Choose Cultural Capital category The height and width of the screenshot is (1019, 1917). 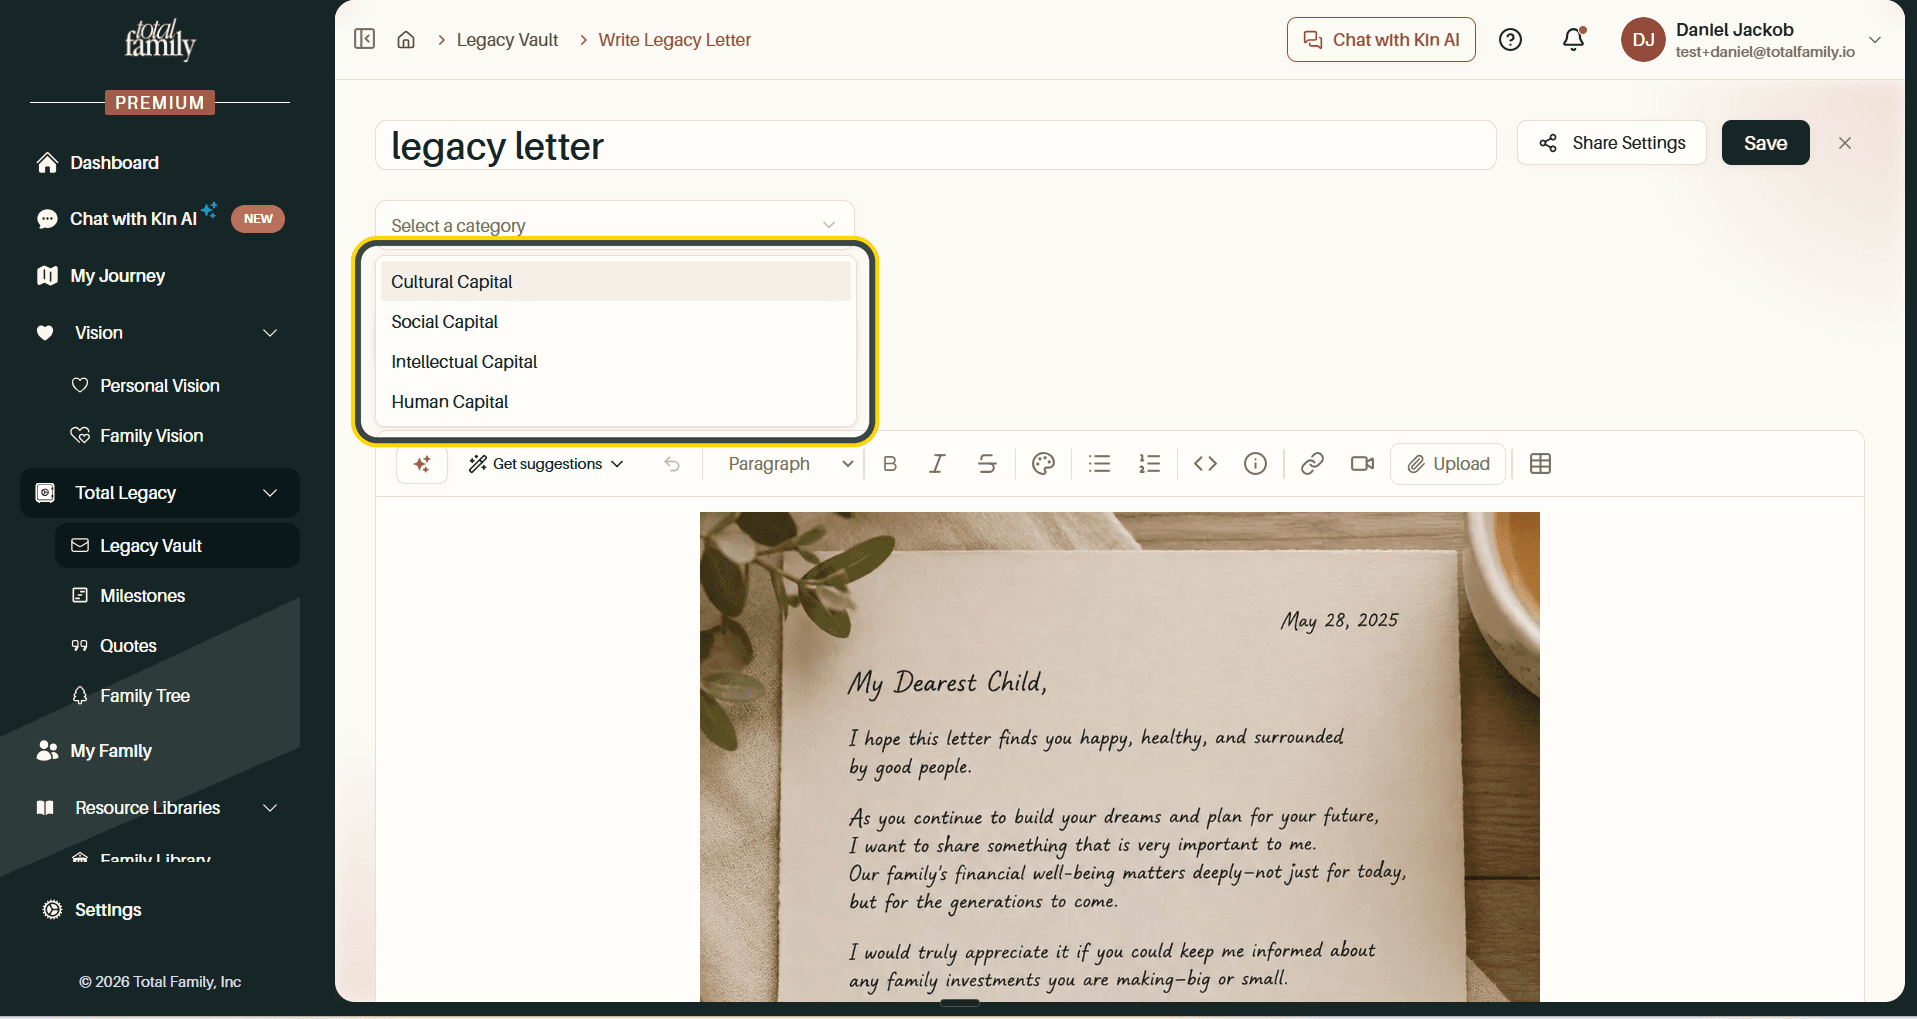click(x=616, y=282)
